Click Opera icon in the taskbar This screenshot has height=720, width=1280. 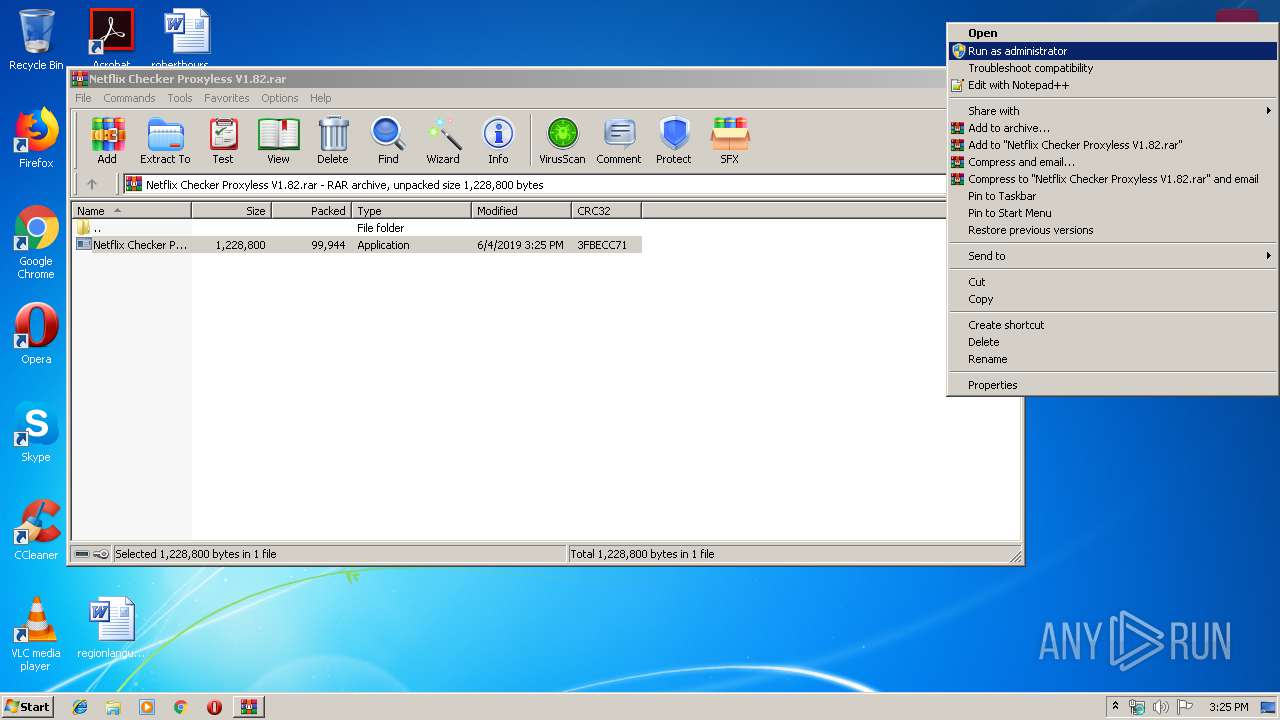point(214,707)
